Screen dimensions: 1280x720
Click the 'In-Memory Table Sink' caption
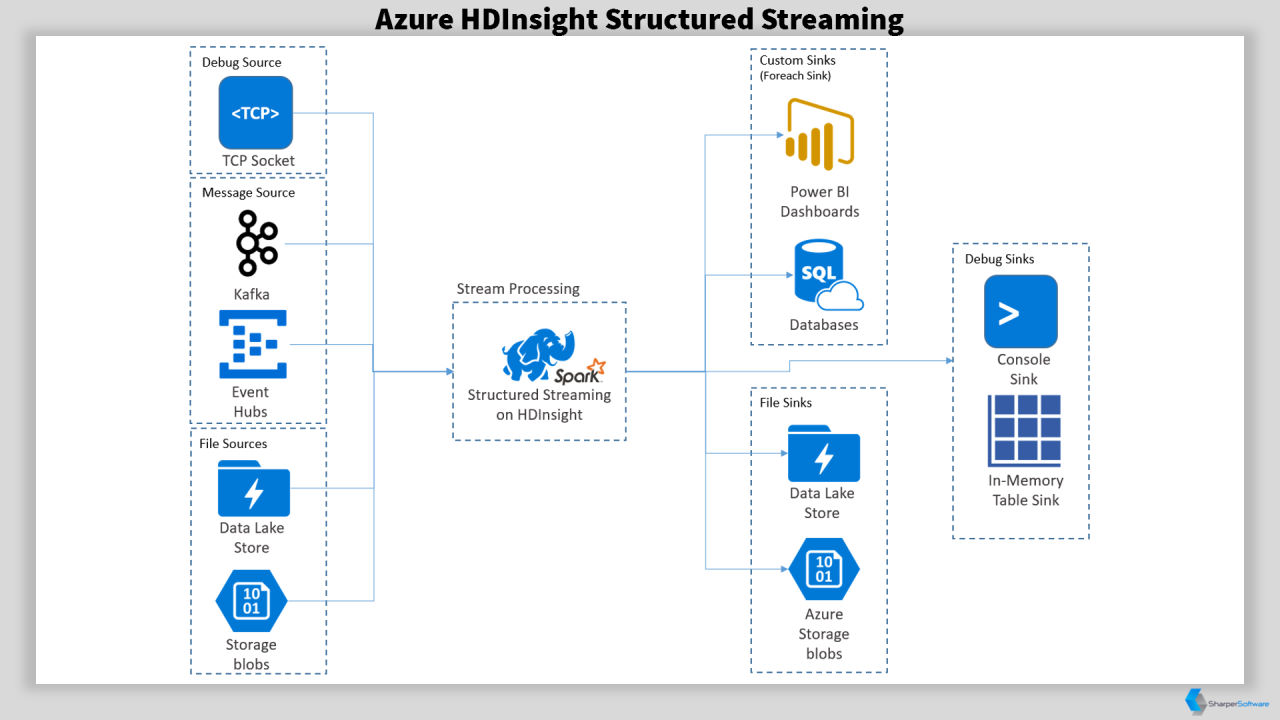click(x=1026, y=490)
